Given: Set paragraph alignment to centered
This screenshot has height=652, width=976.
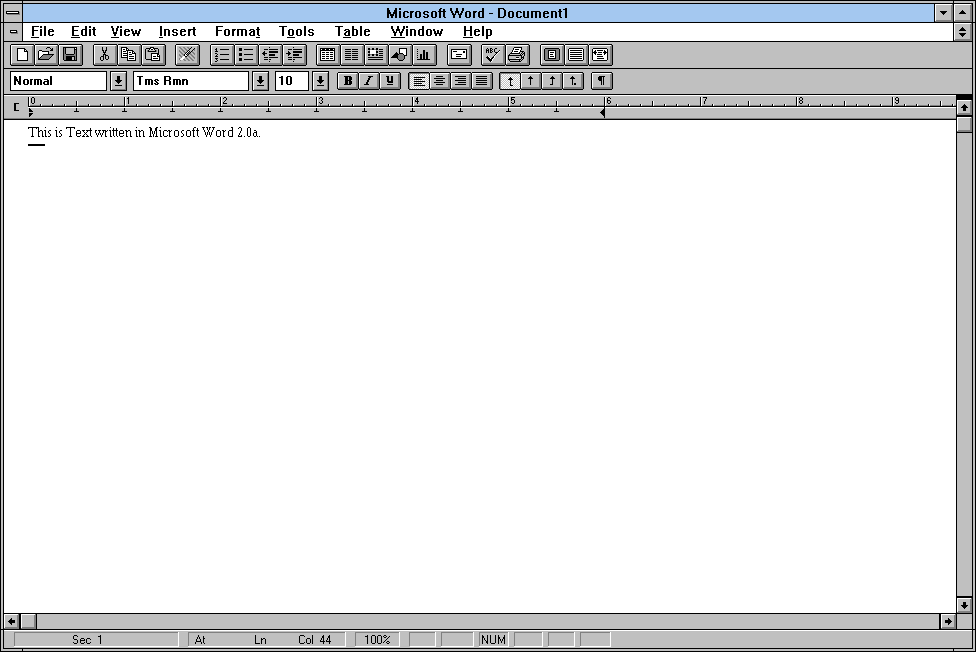Looking at the screenshot, I should click(x=440, y=81).
